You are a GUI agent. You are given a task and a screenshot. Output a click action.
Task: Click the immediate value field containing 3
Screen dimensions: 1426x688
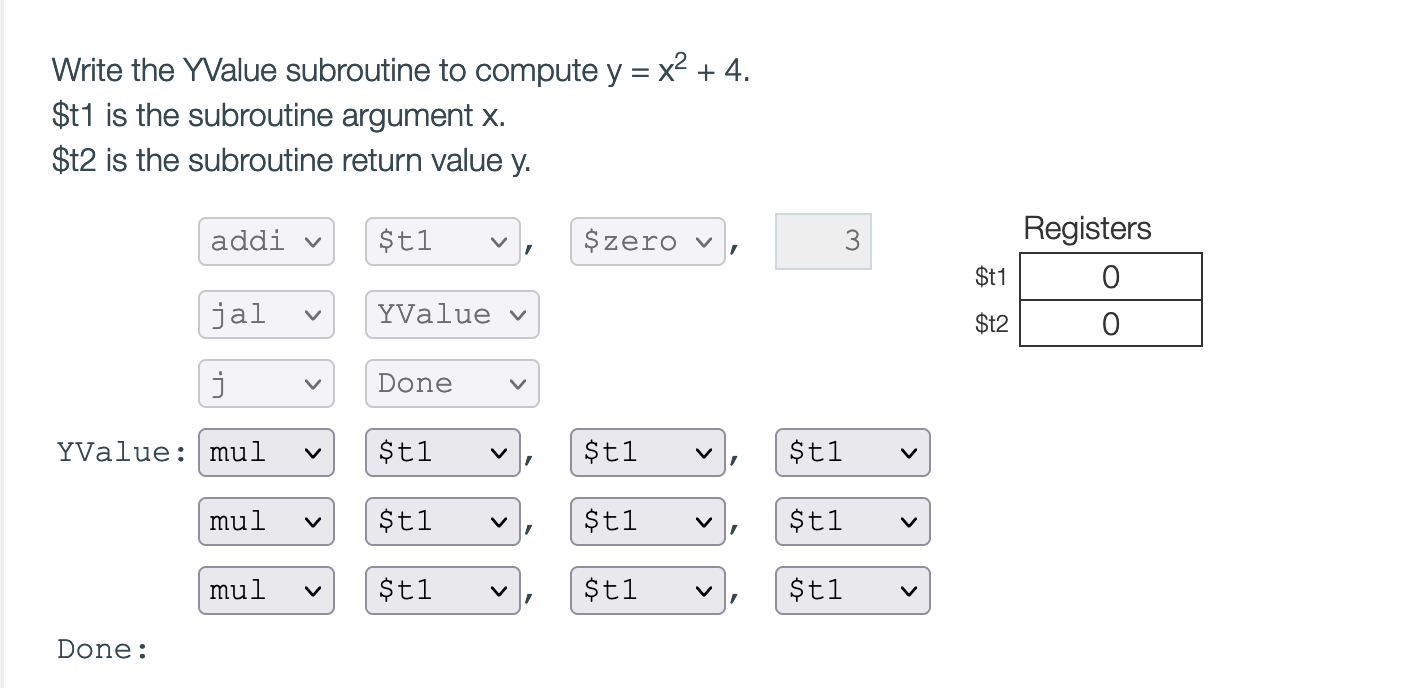tap(823, 241)
